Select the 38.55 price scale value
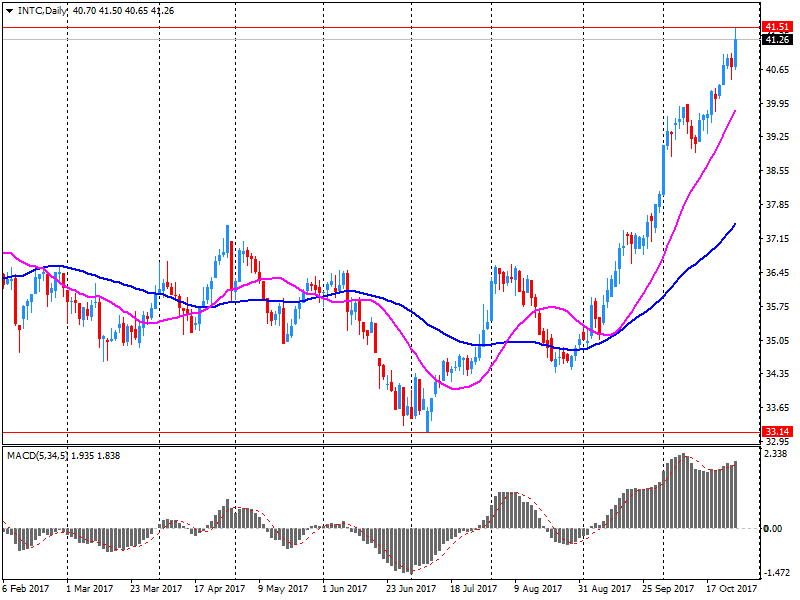Viewport: 800px width, 600px height. click(778, 171)
